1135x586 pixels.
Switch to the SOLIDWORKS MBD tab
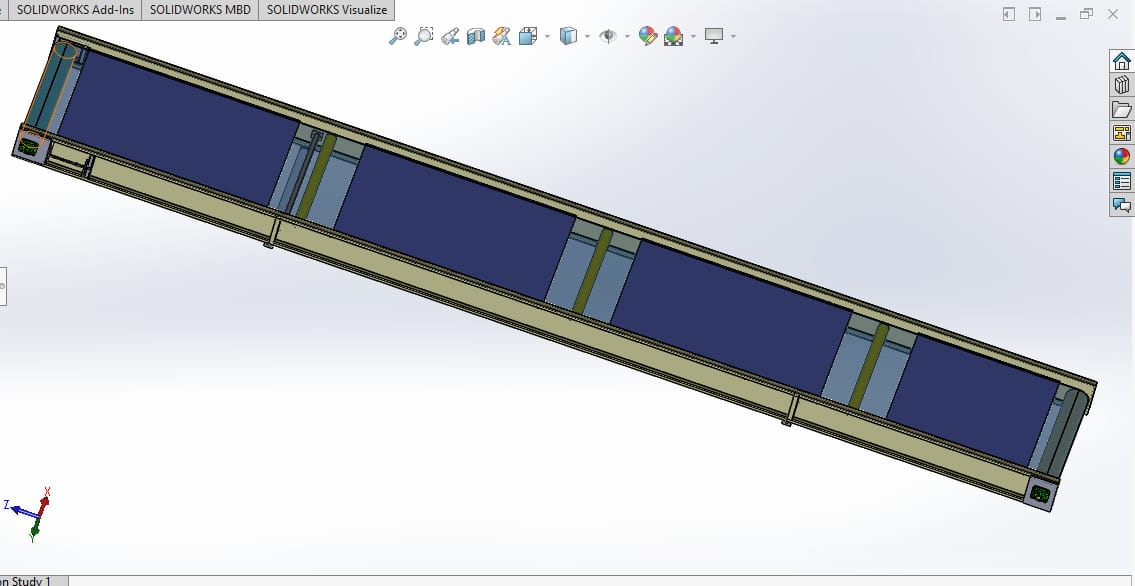point(200,10)
